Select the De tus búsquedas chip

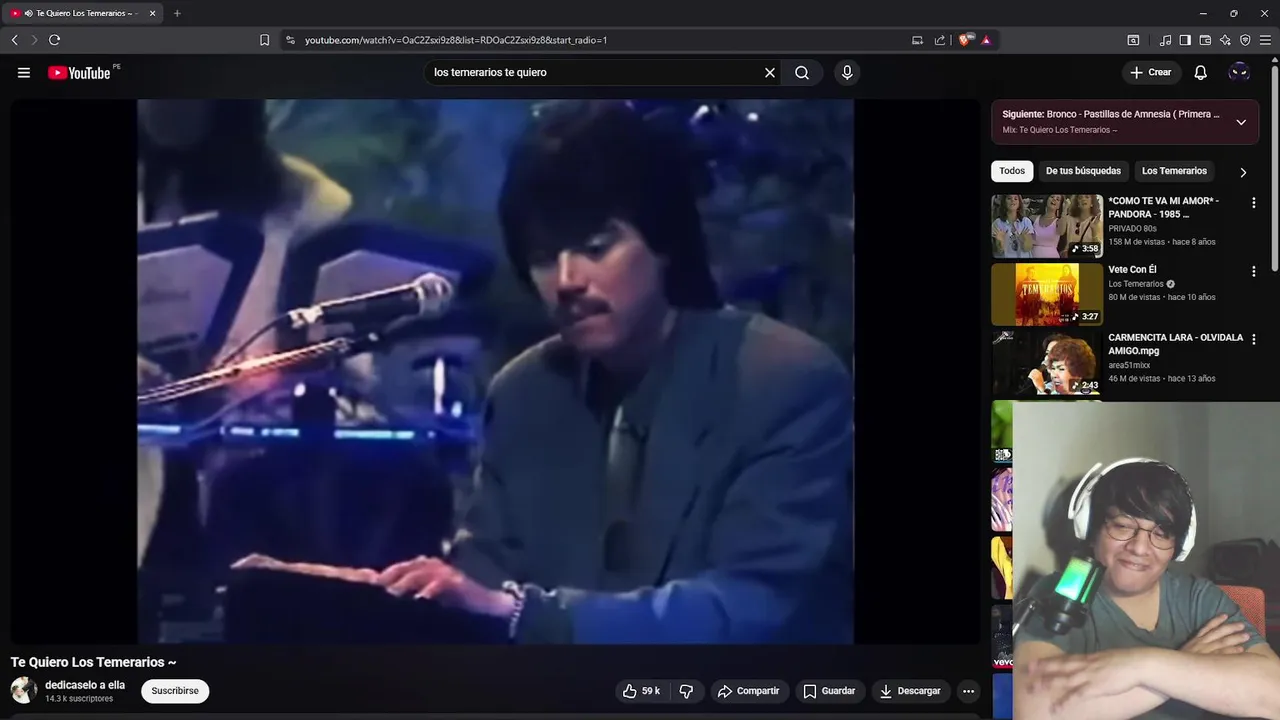(1083, 171)
